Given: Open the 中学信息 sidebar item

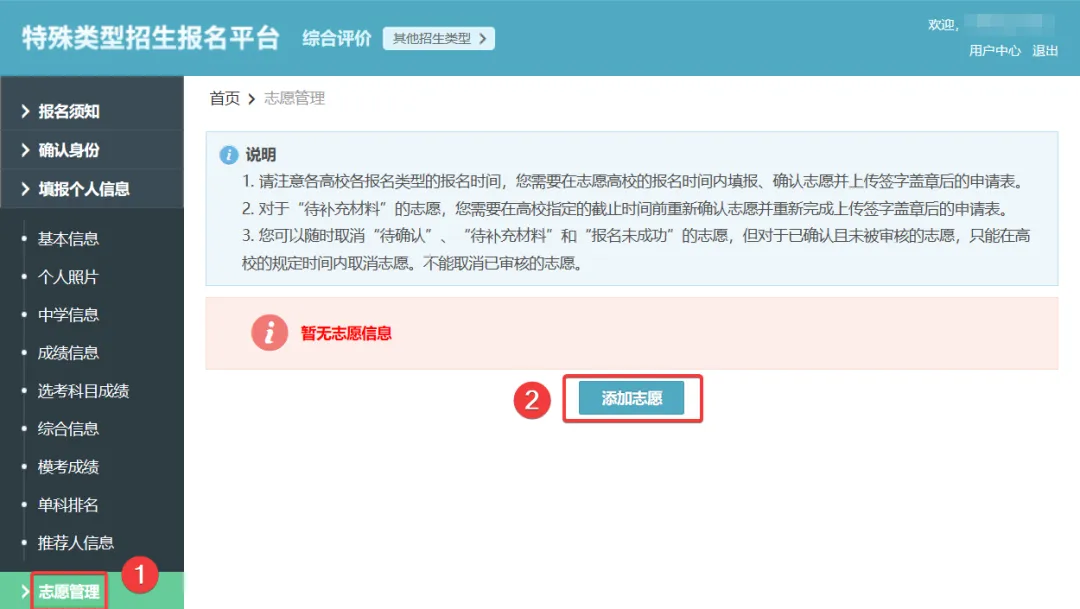Looking at the screenshot, I should (68, 315).
